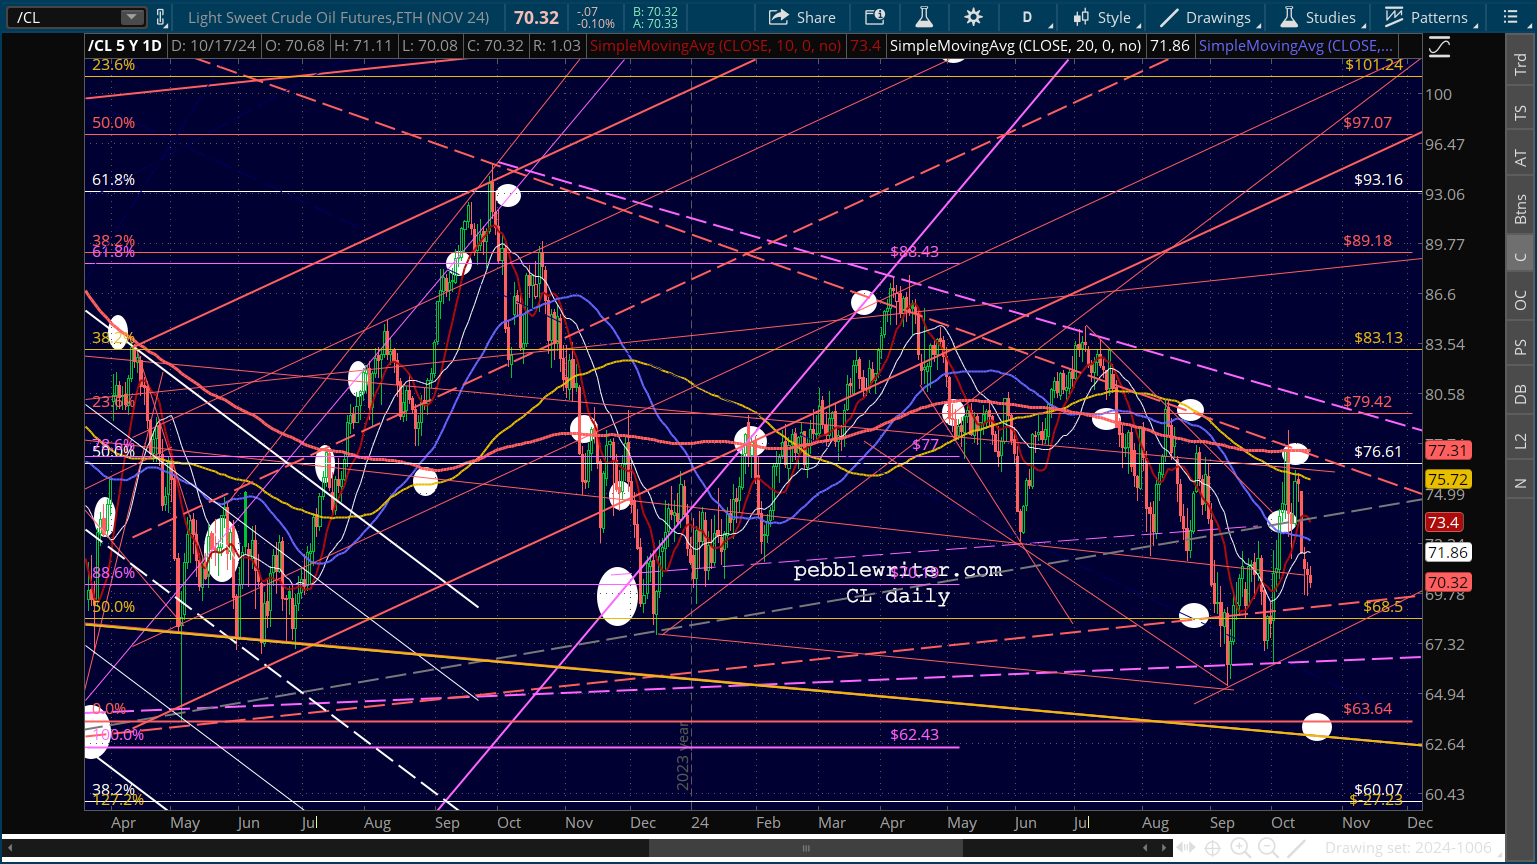Click the A: 70.33 ask quote
This screenshot has width=1537, height=864.
(x=655, y=23)
